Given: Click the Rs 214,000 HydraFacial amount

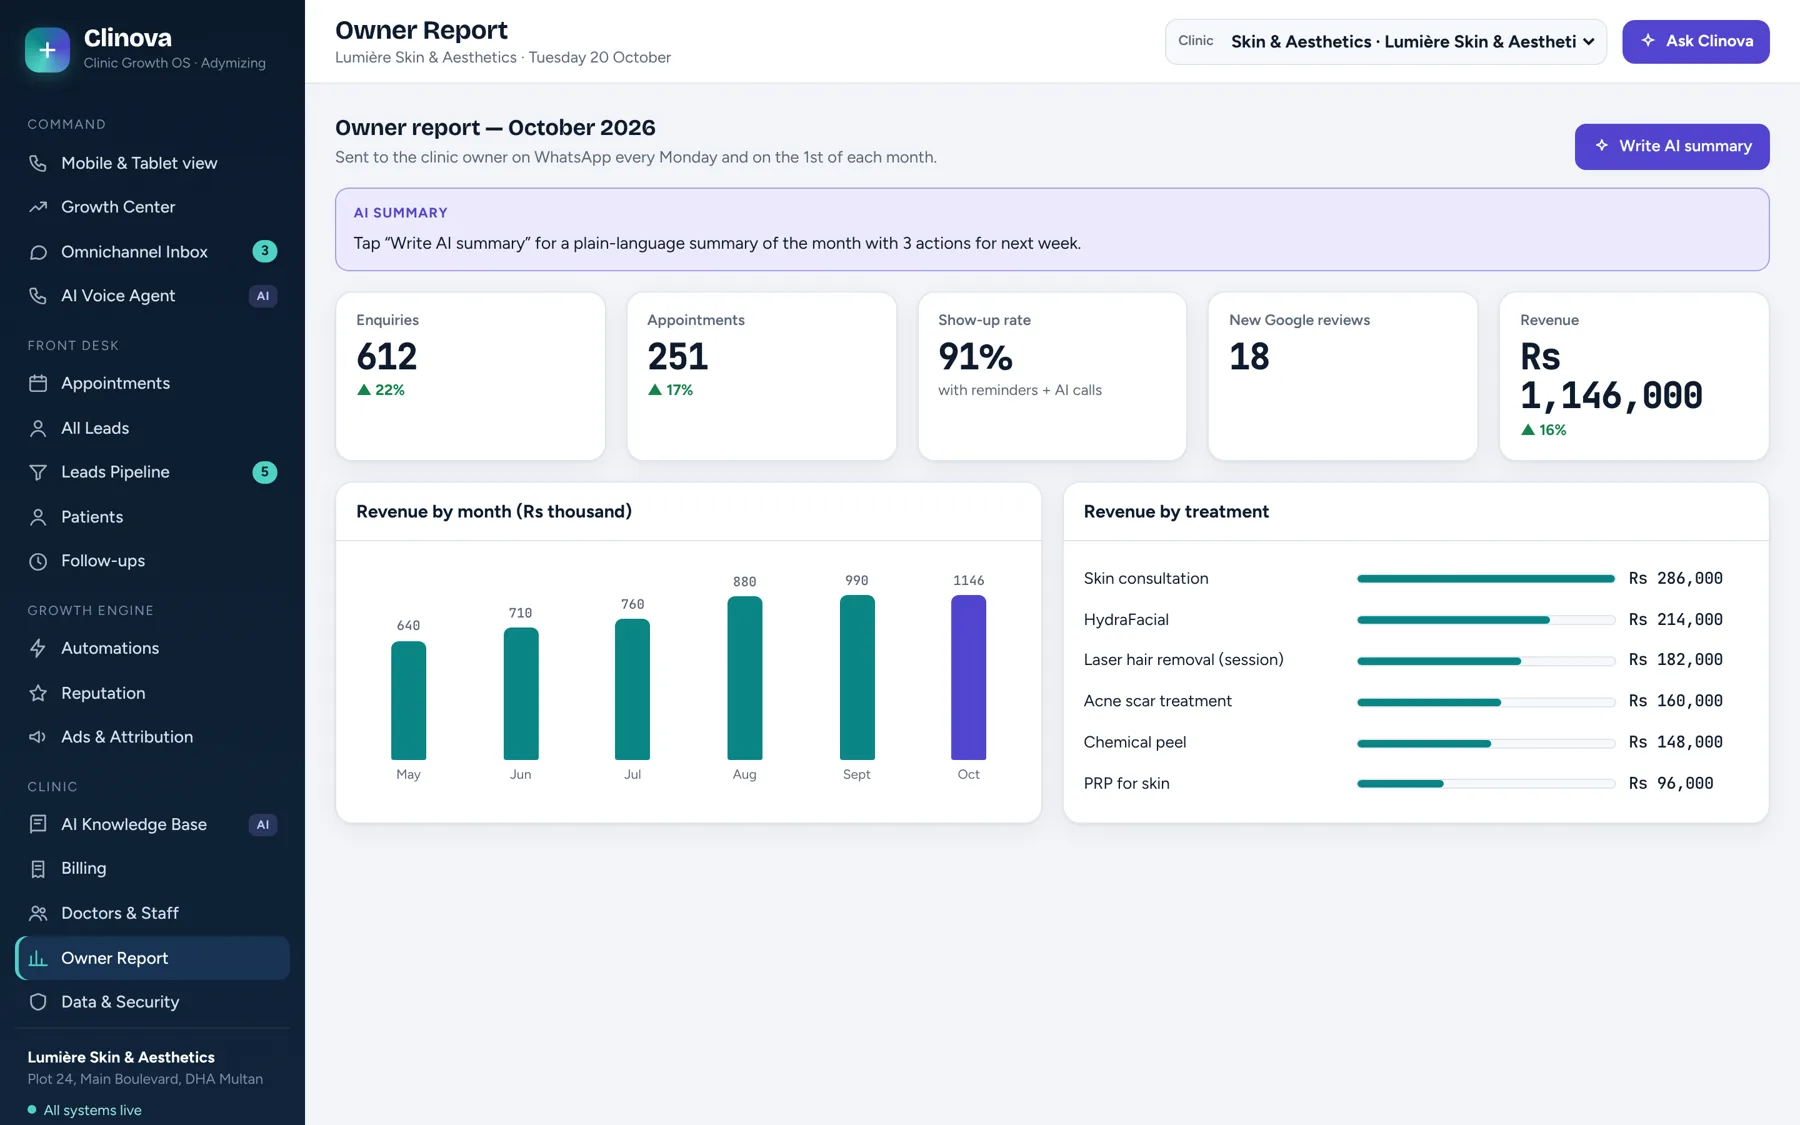Looking at the screenshot, I should pyautogui.click(x=1675, y=620).
